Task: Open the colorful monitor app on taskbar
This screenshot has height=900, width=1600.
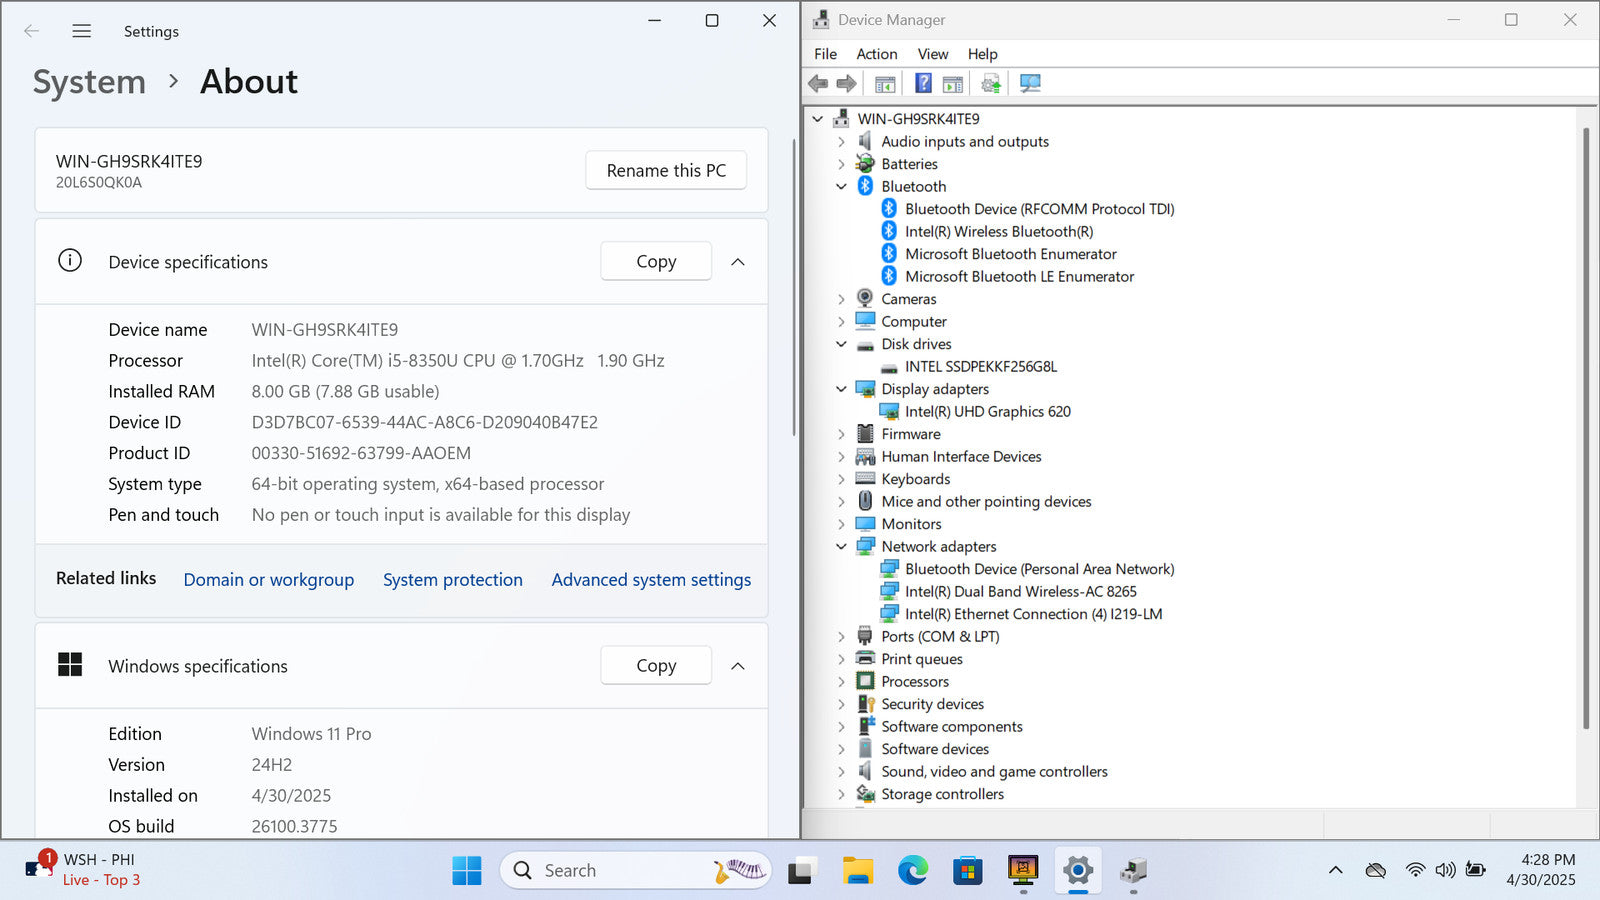Action: (x=1022, y=871)
